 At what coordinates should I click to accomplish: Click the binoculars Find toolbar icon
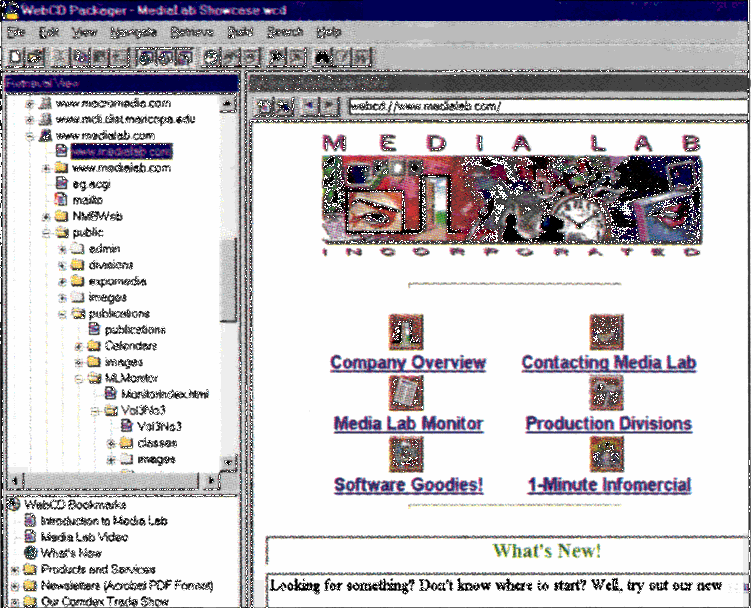point(323,58)
